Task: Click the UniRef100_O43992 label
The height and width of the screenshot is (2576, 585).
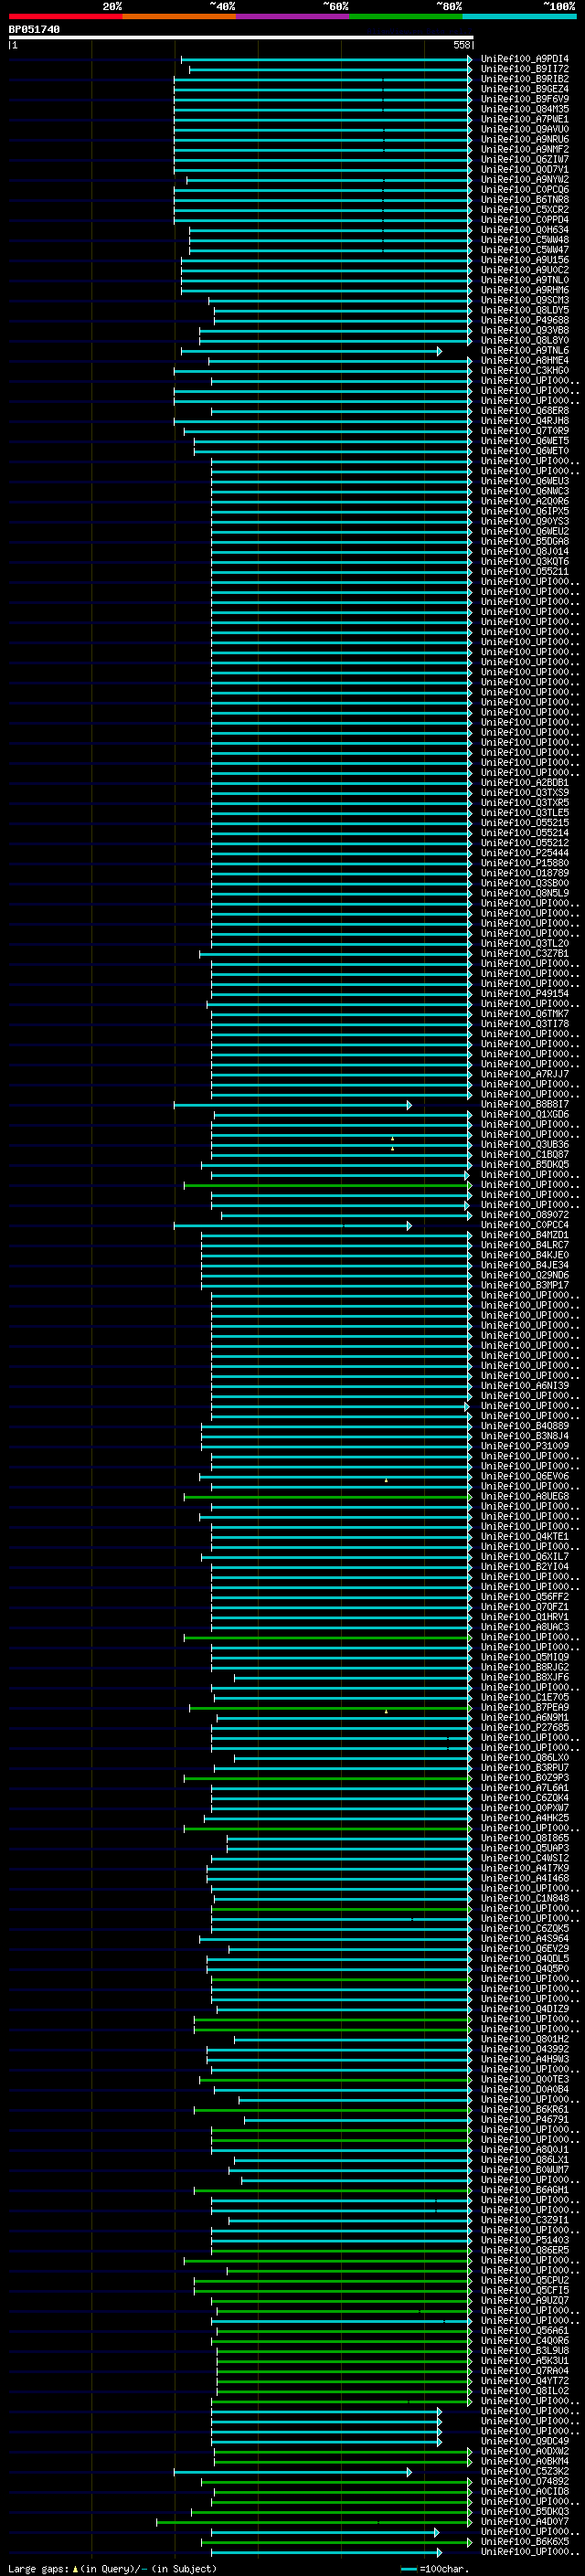Action: (x=524, y=2049)
